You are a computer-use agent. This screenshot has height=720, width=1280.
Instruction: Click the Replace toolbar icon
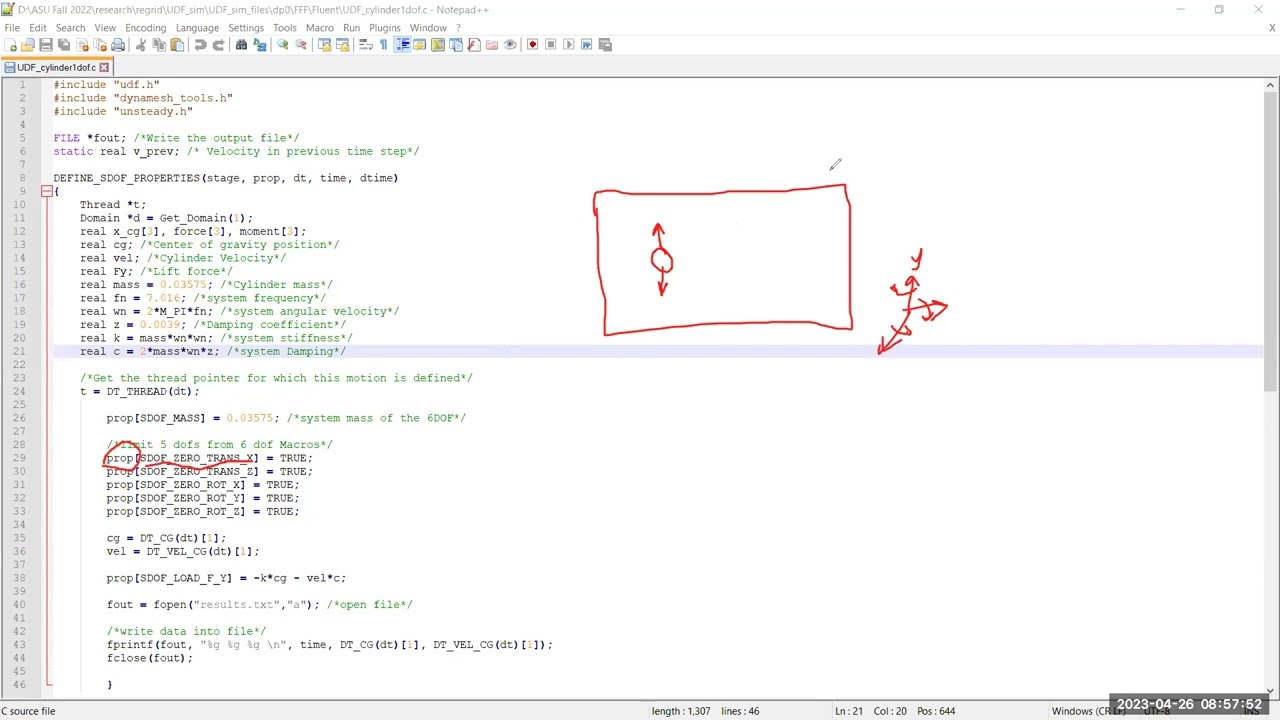tap(260, 45)
